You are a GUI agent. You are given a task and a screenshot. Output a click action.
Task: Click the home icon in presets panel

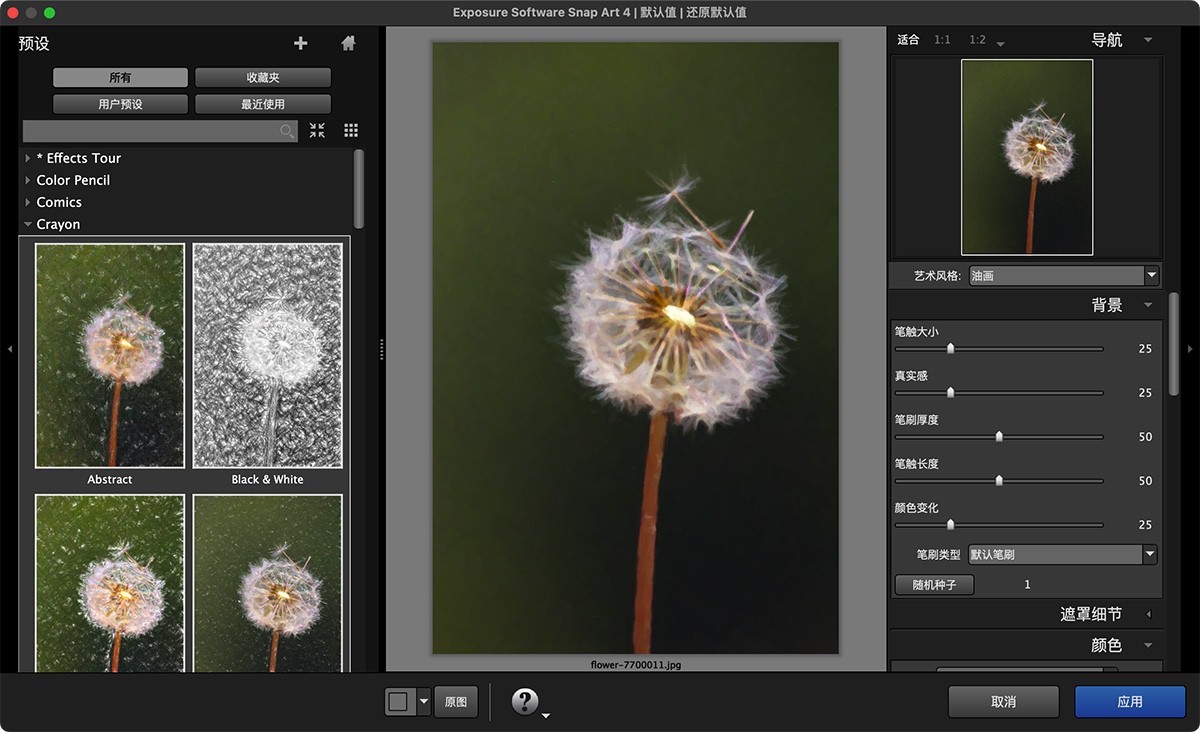coord(348,43)
